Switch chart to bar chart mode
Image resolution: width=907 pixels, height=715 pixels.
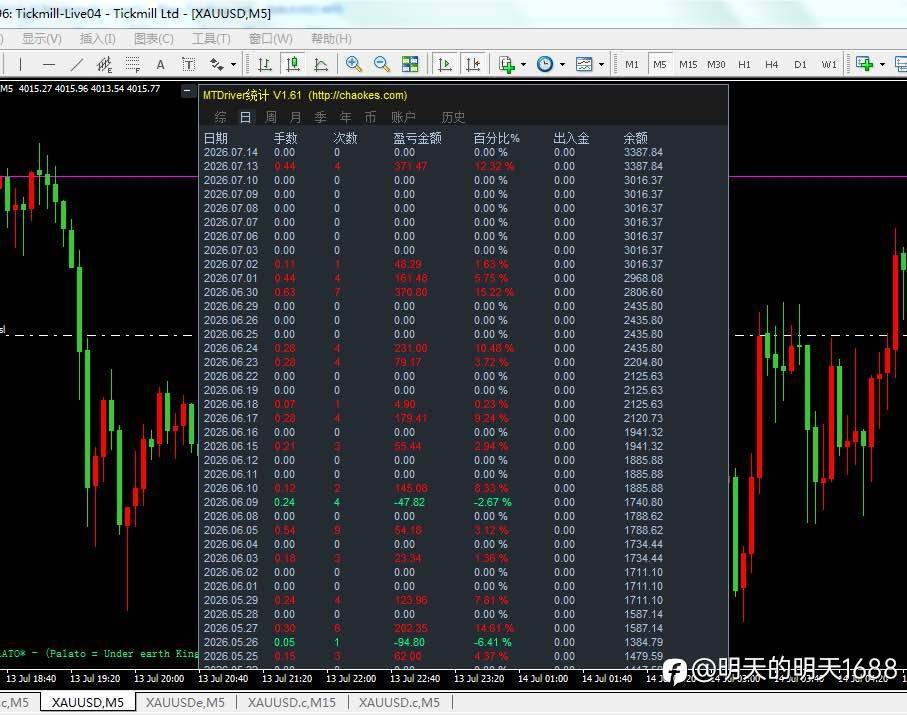pyautogui.click(x=265, y=64)
